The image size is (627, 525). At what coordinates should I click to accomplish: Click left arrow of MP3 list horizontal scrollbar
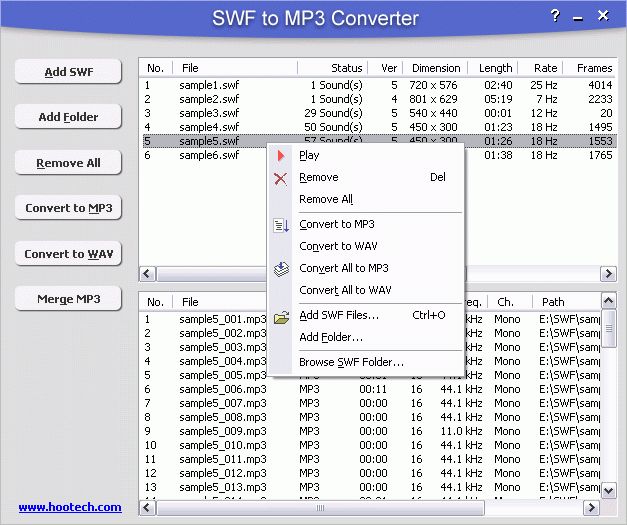147,508
